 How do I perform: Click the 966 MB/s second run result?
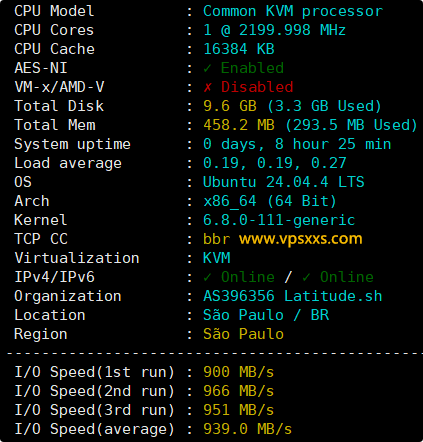pyautogui.click(x=238, y=391)
